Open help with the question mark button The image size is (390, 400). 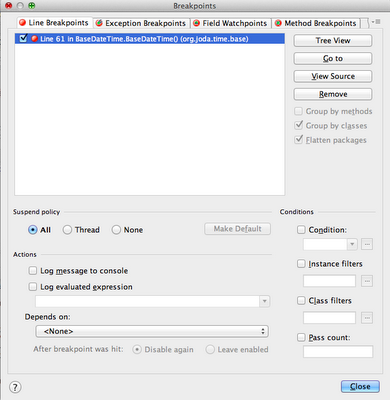(x=15, y=387)
